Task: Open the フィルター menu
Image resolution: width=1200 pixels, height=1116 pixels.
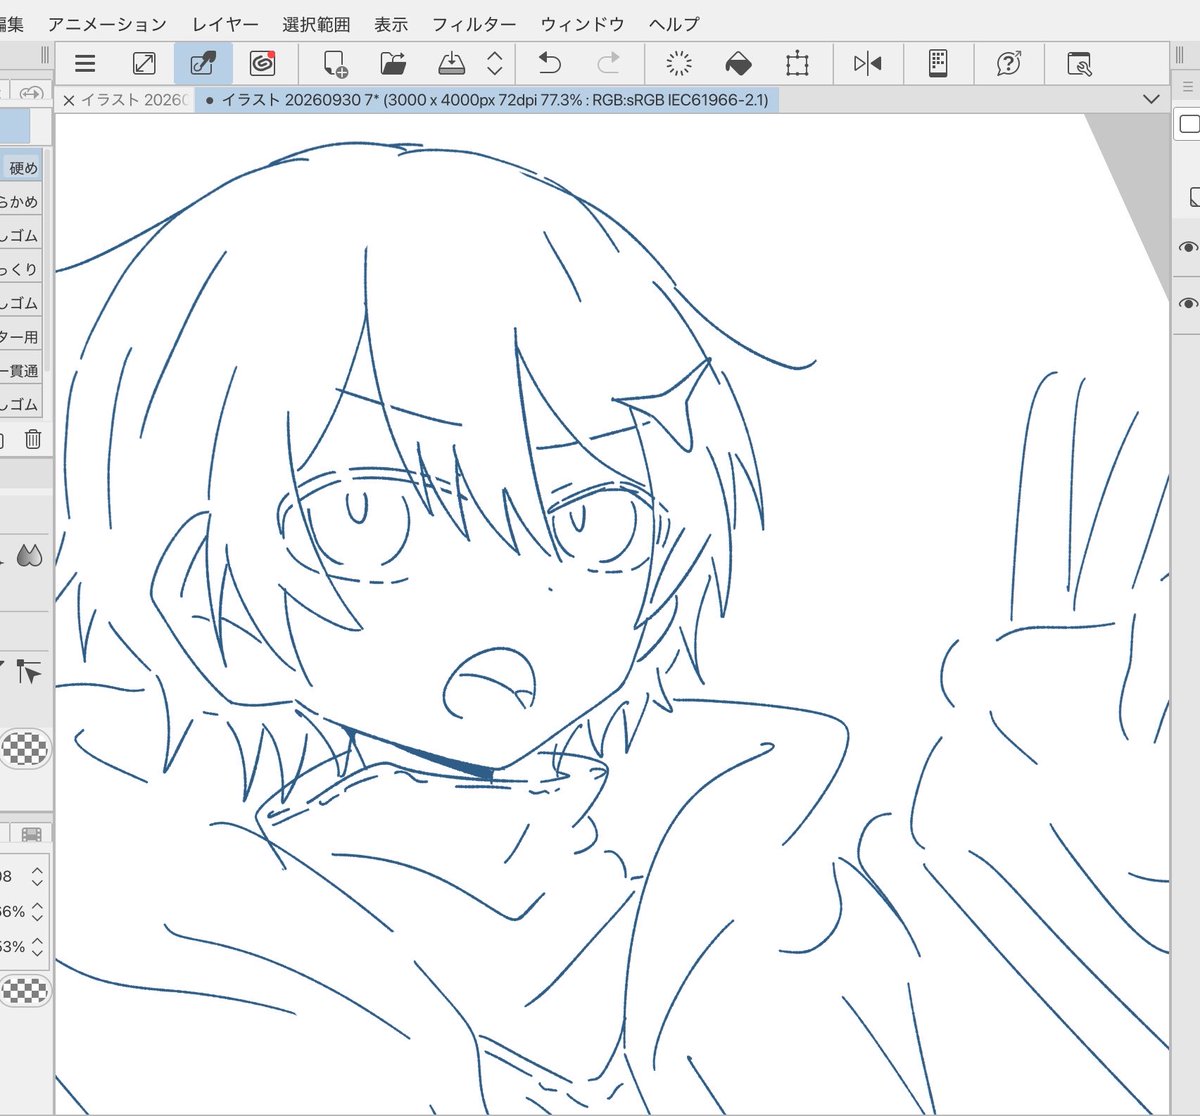Action: 474,24
